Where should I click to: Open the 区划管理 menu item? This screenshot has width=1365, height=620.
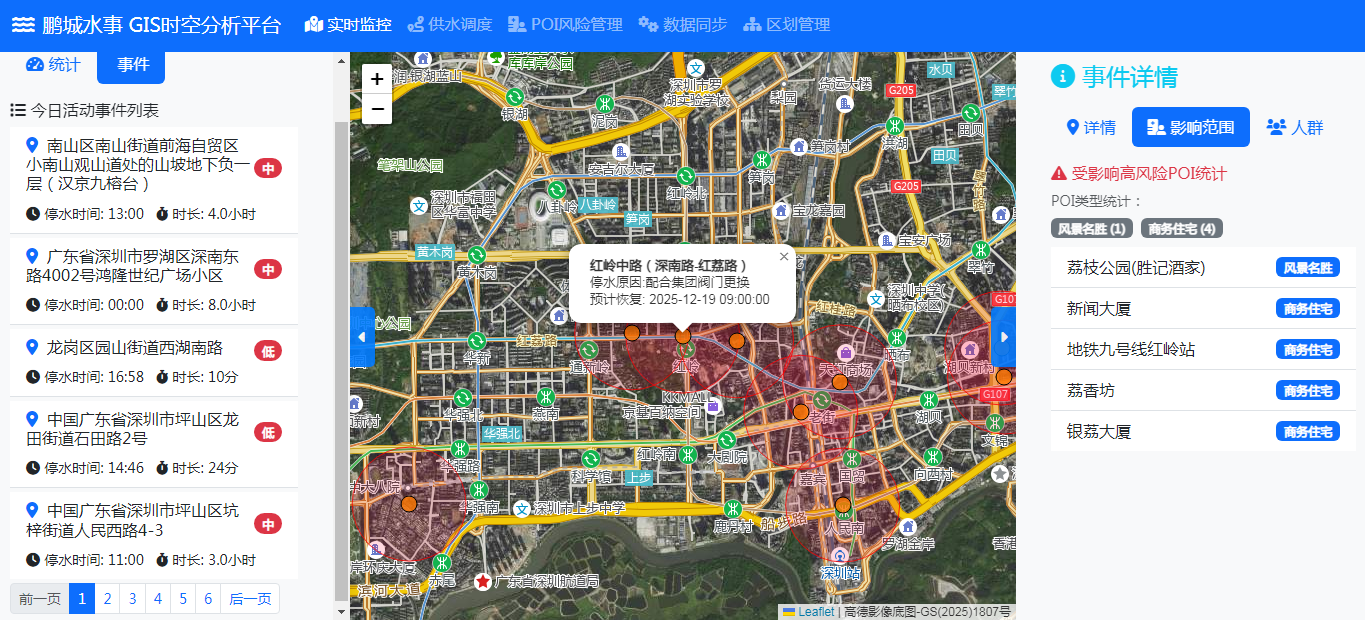786,25
